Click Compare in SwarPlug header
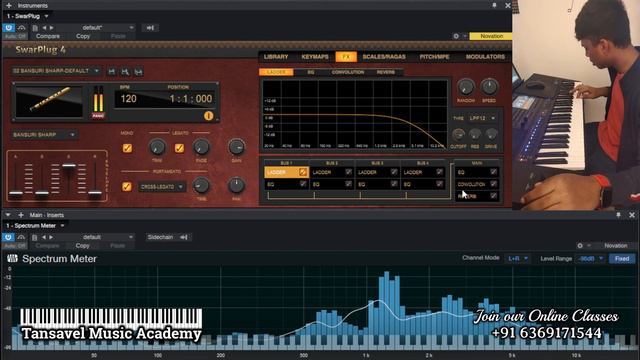Viewport: 640px width, 360px height. coord(47,36)
